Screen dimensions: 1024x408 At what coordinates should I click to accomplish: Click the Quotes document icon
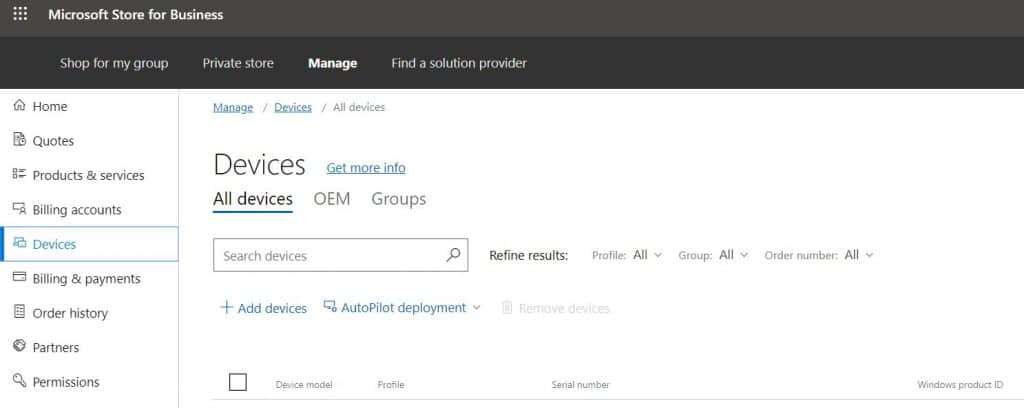click(x=20, y=140)
